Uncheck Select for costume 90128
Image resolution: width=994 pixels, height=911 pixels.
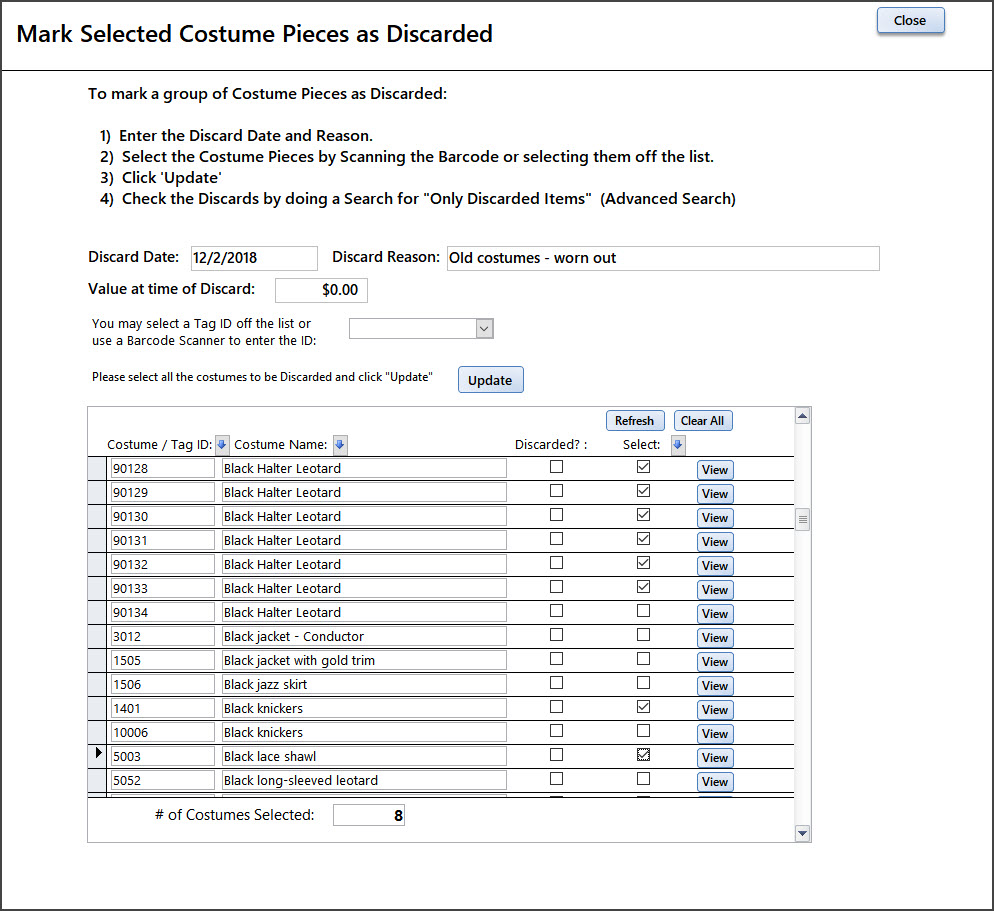pyautogui.click(x=643, y=467)
